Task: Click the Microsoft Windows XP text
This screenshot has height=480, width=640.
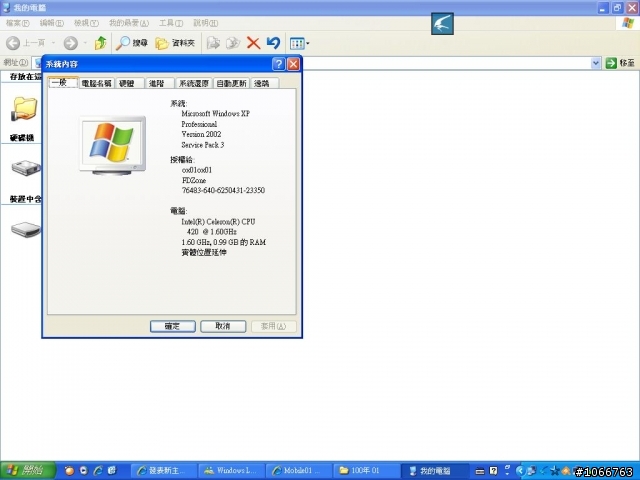Action: [x=216, y=113]
